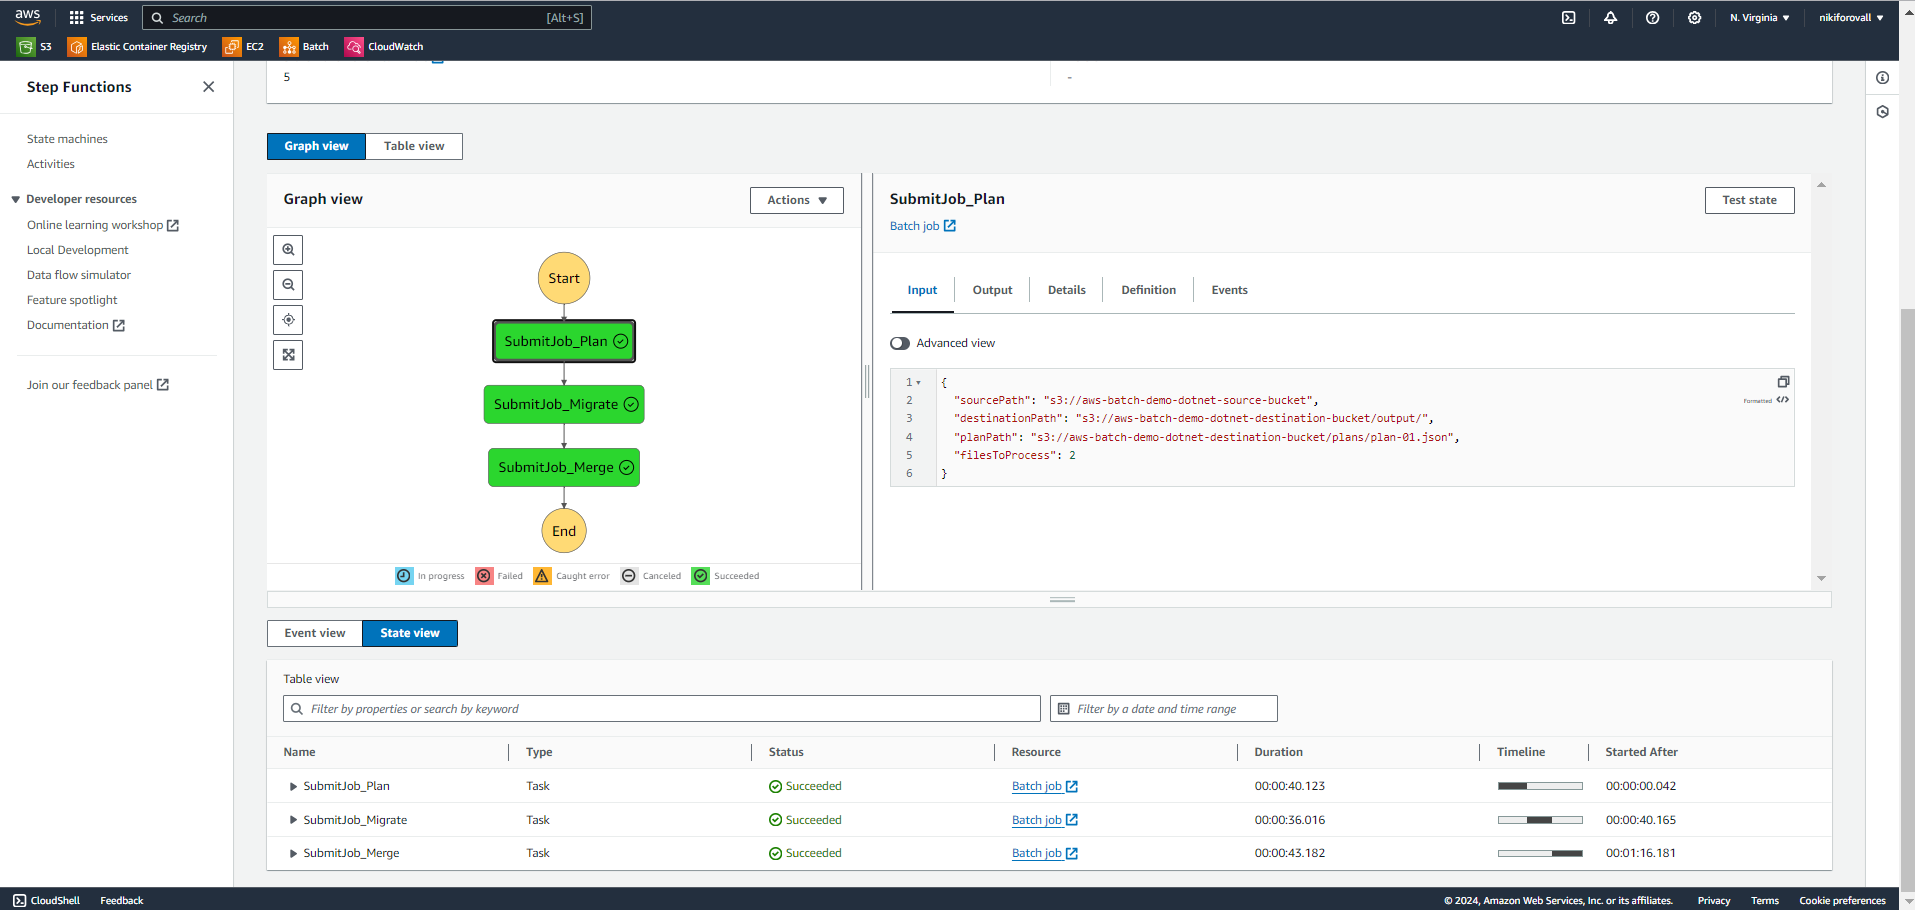This screenshot has width=1915, height=910.
Task: Click the timeline bar for SubmitJob_Merge
Action: 1540,853
